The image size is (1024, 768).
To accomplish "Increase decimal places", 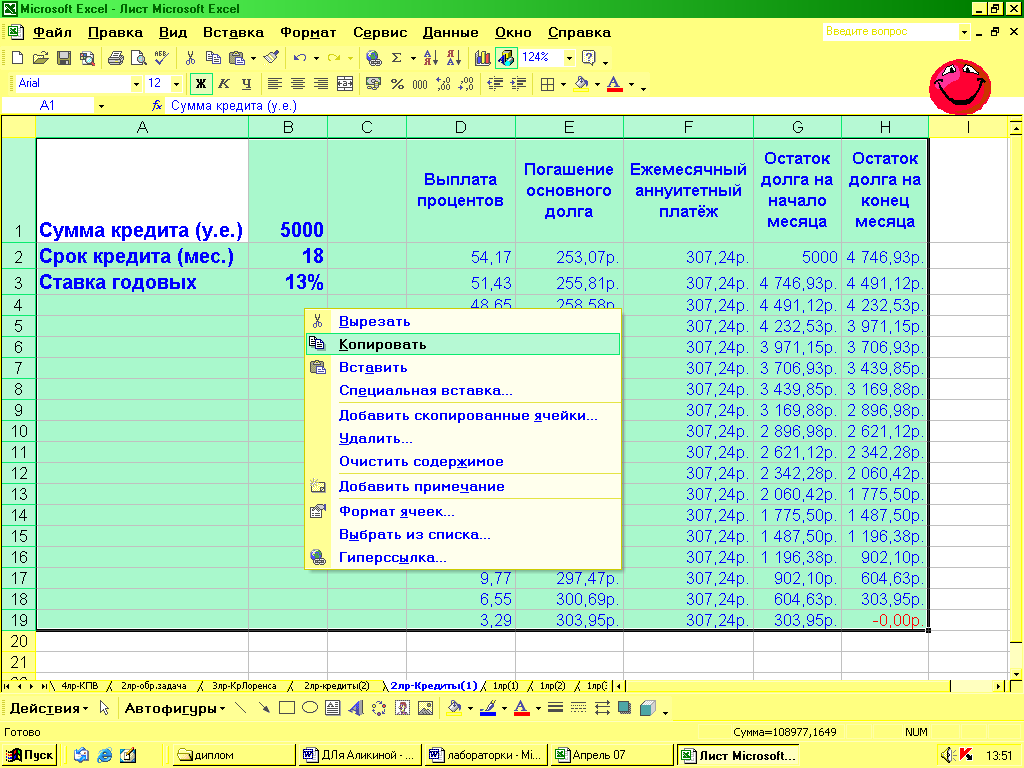I will [443, 84].
